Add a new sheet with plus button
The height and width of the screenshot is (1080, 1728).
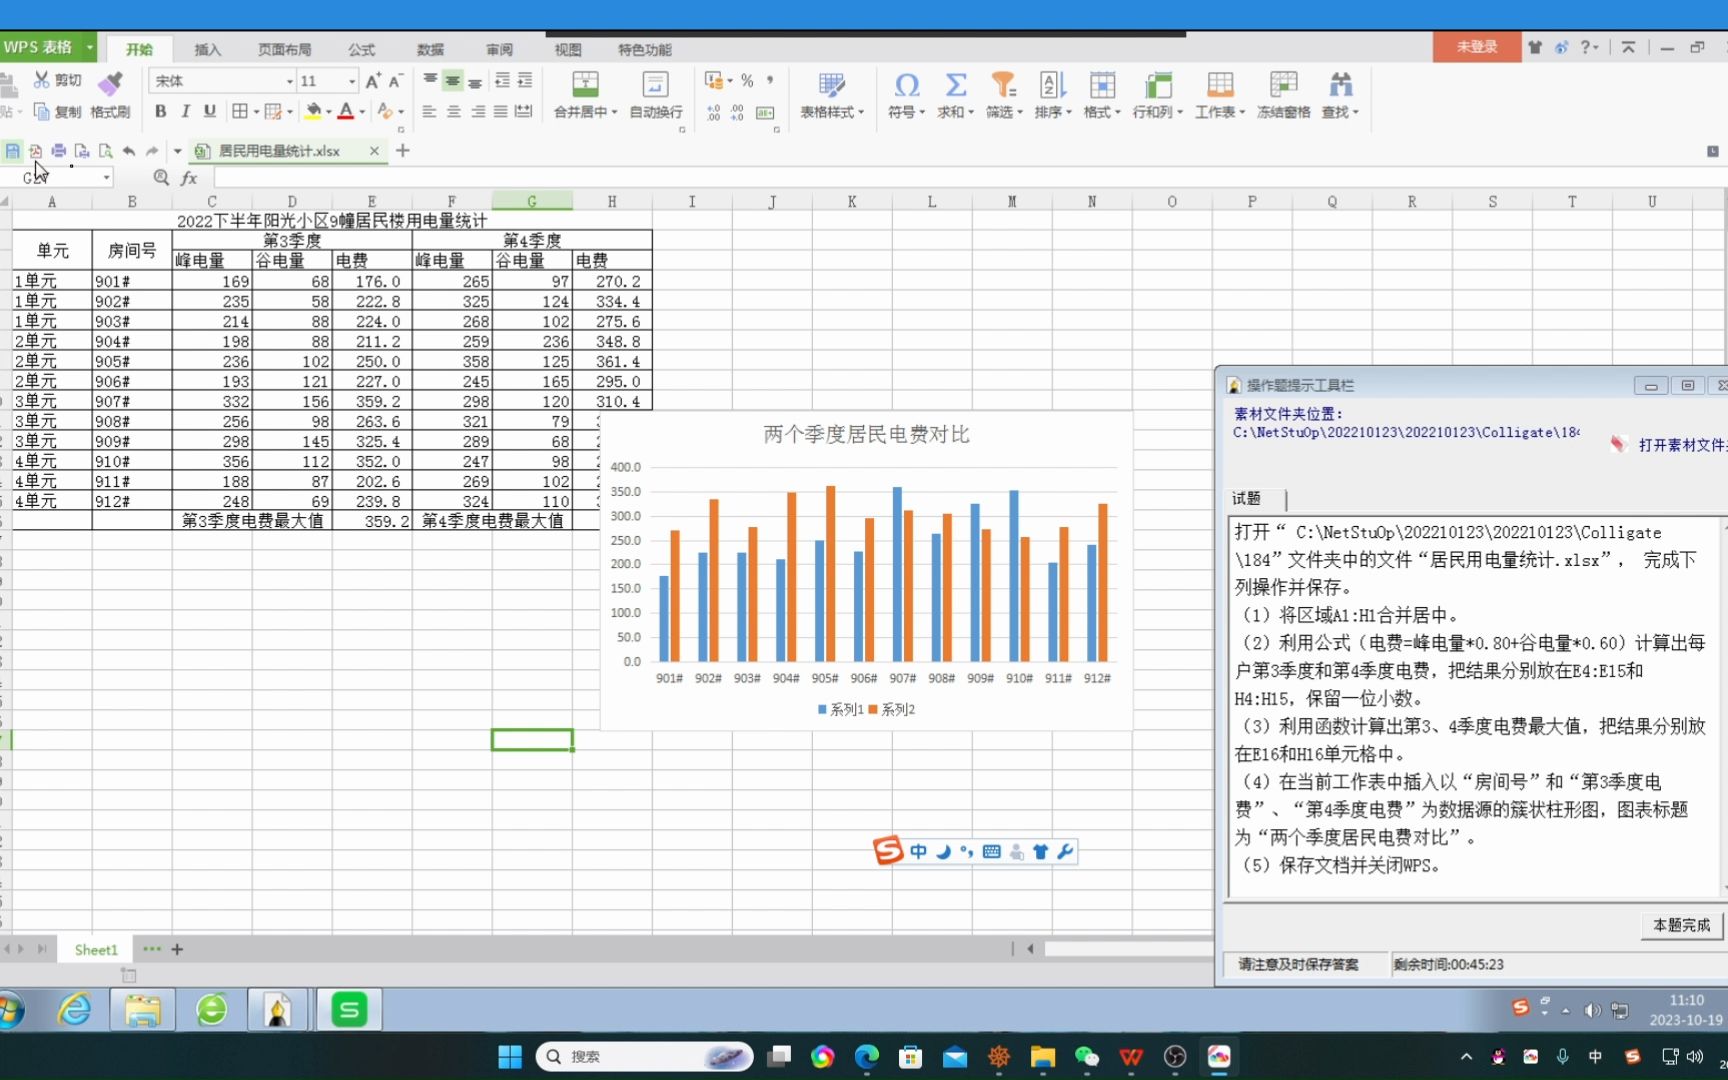[177, 949]
